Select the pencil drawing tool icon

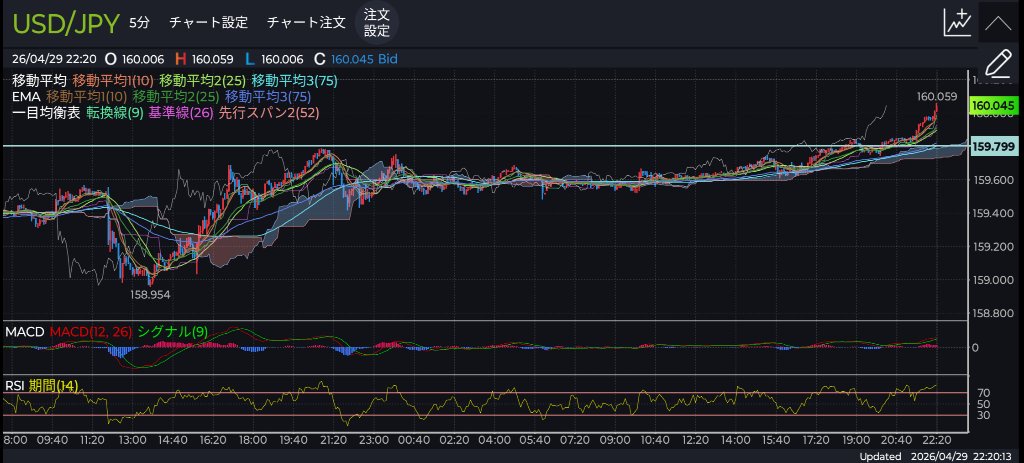click(x=997, y=65)
